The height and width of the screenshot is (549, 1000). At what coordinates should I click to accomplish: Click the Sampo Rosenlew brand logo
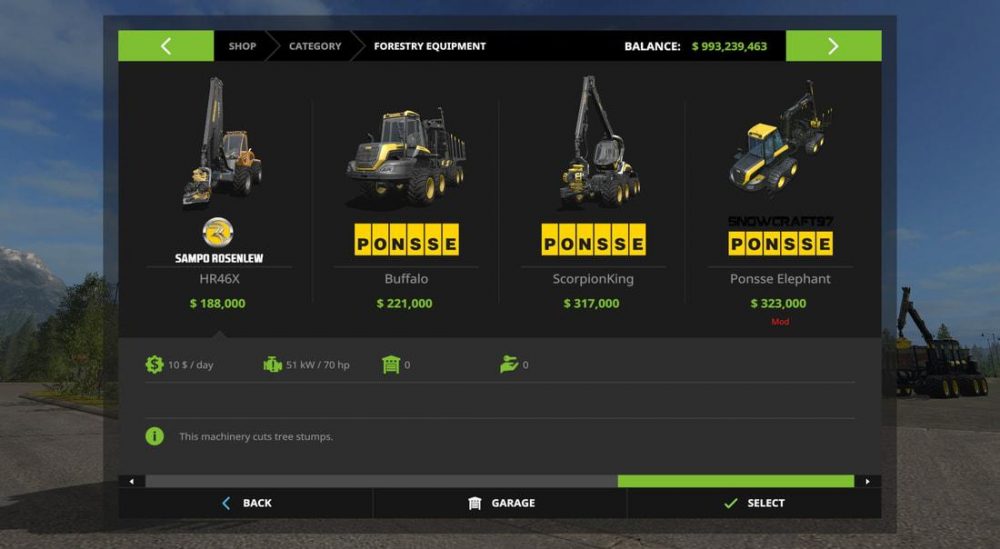[218, 240]
